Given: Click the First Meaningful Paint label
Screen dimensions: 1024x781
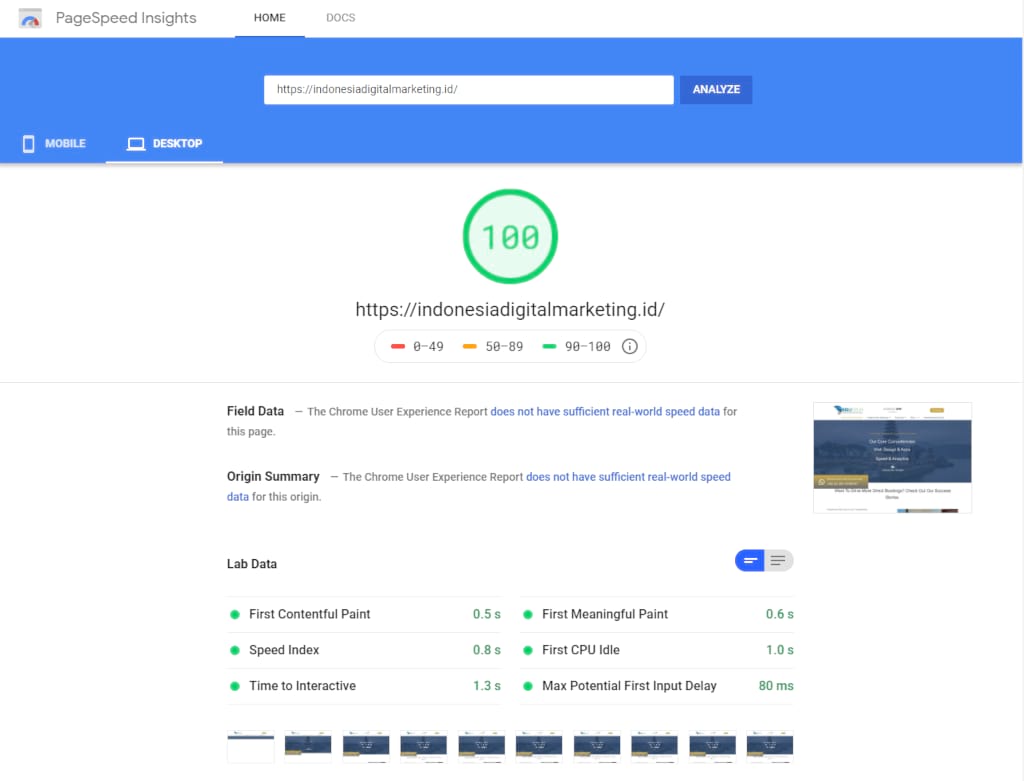Looking at the screenshot, I should (605, 614).
